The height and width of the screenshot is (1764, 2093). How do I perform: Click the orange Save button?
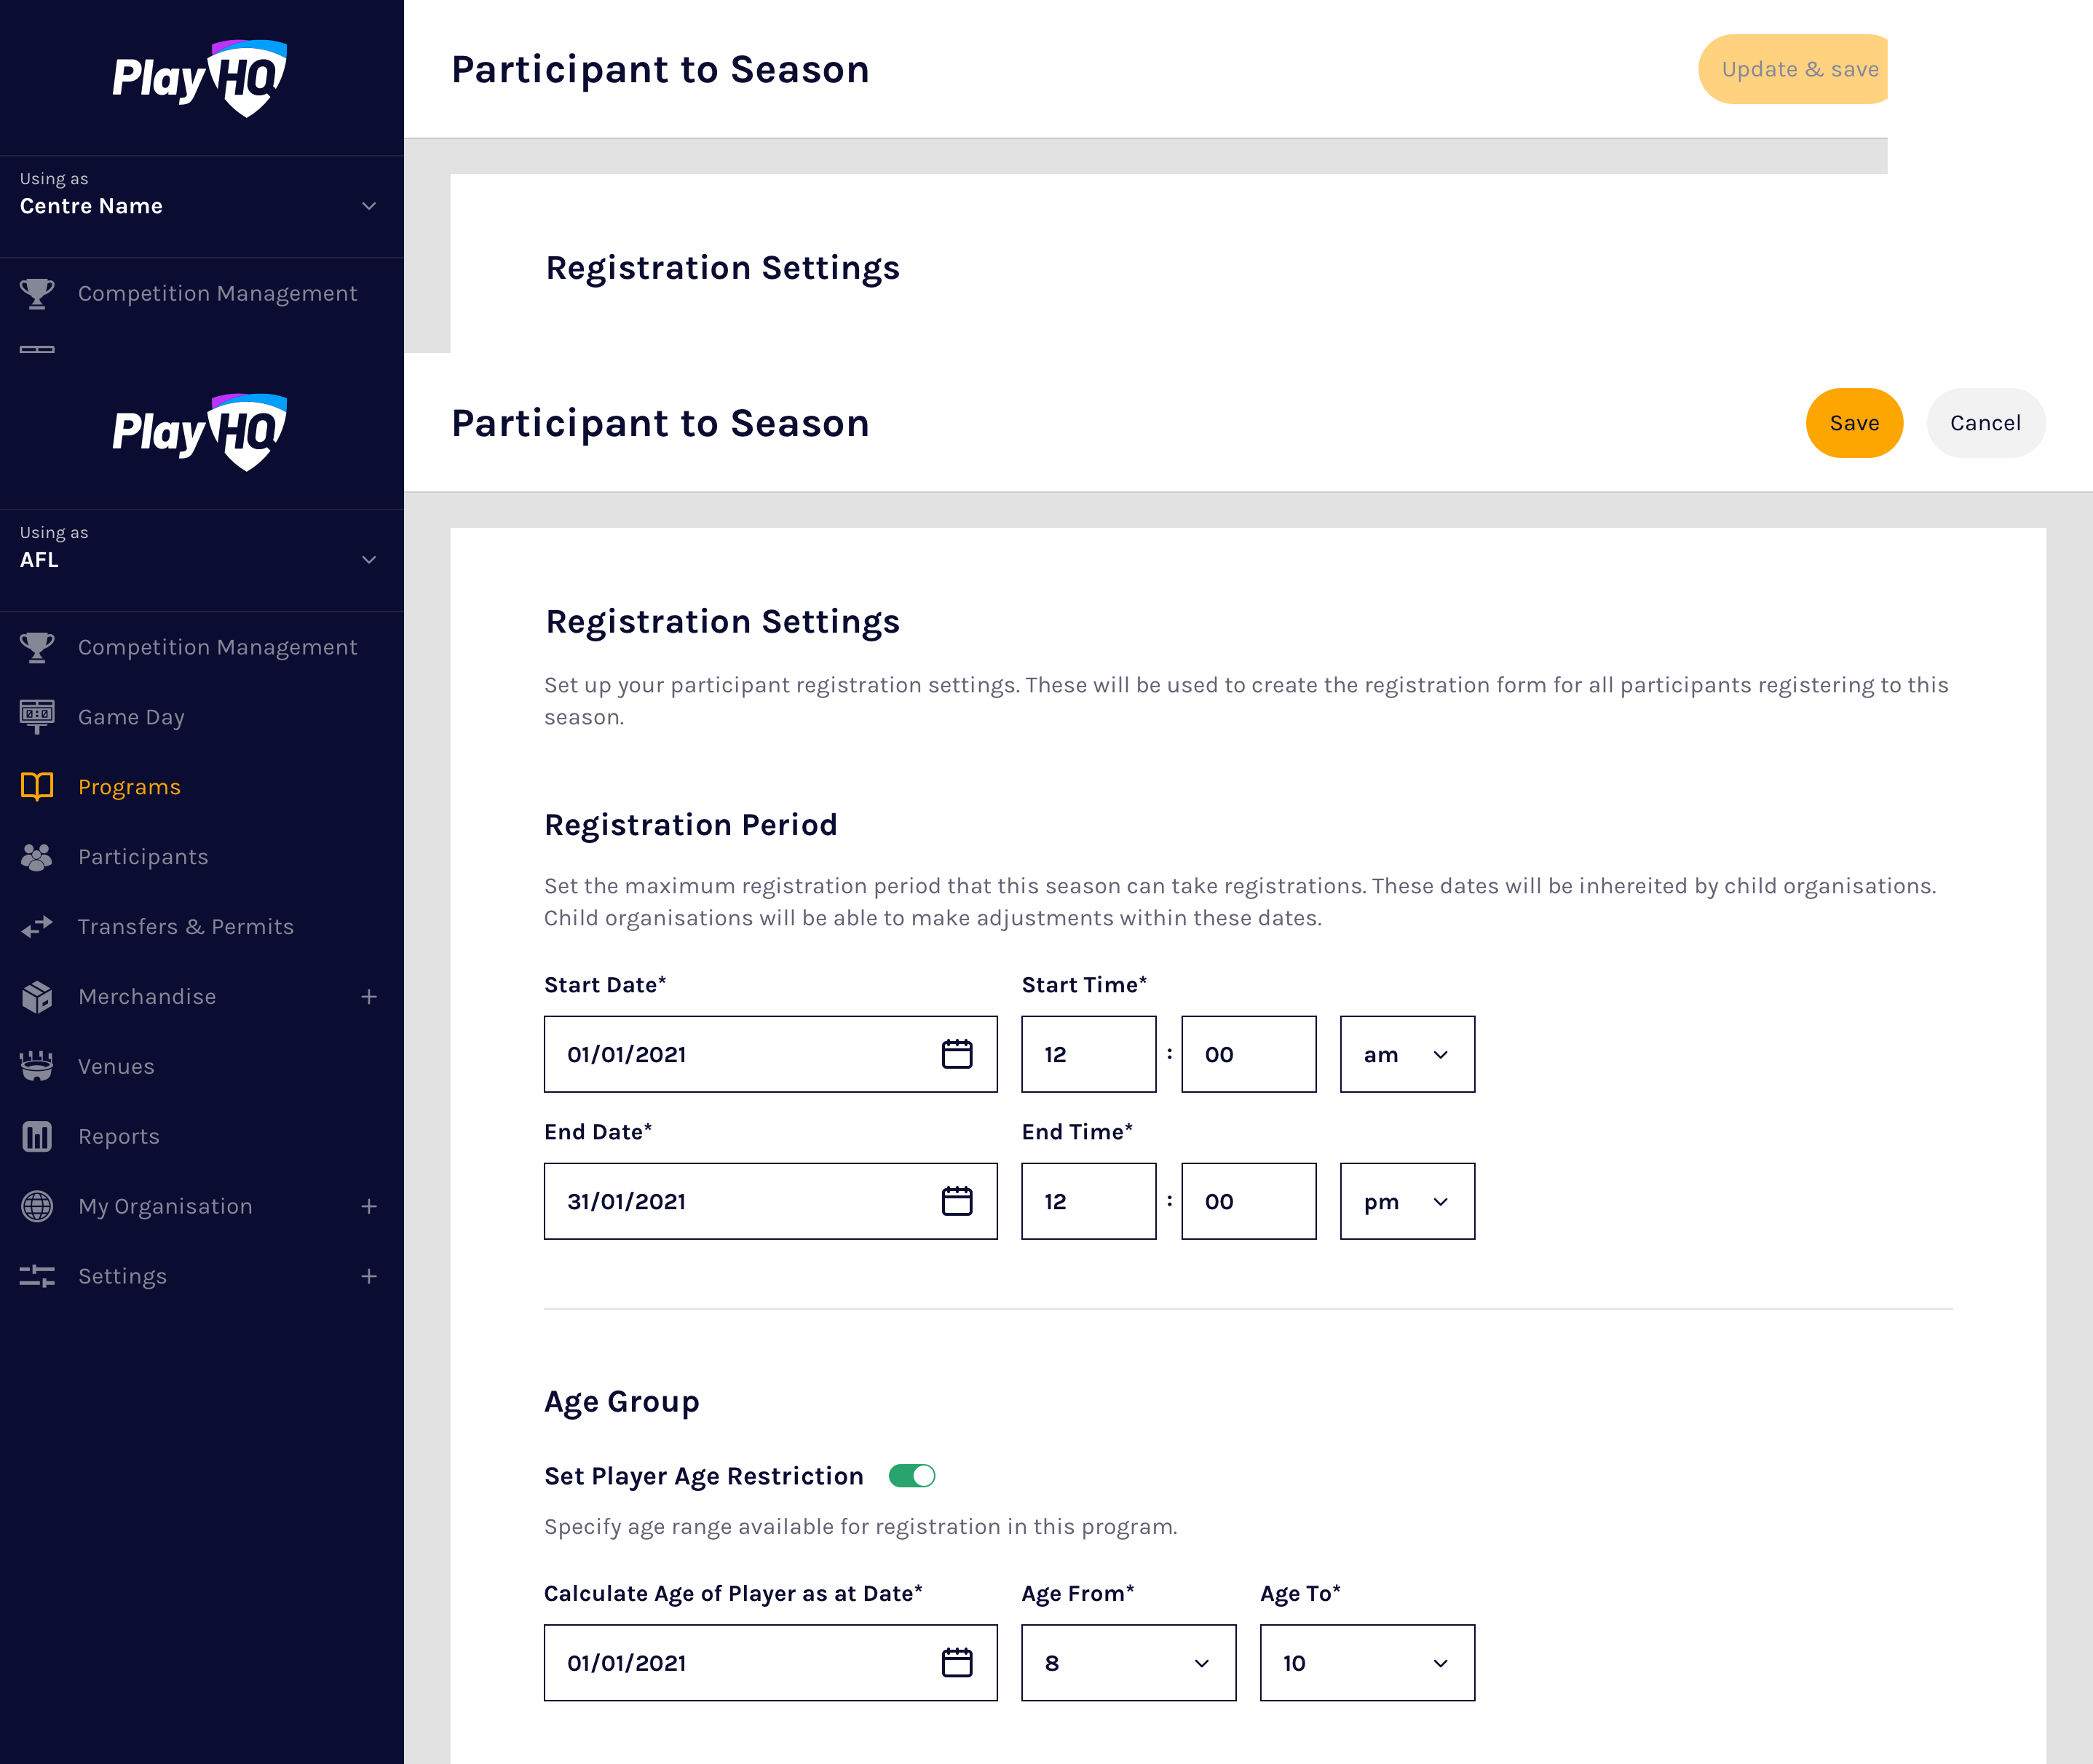pos(1853,423)
